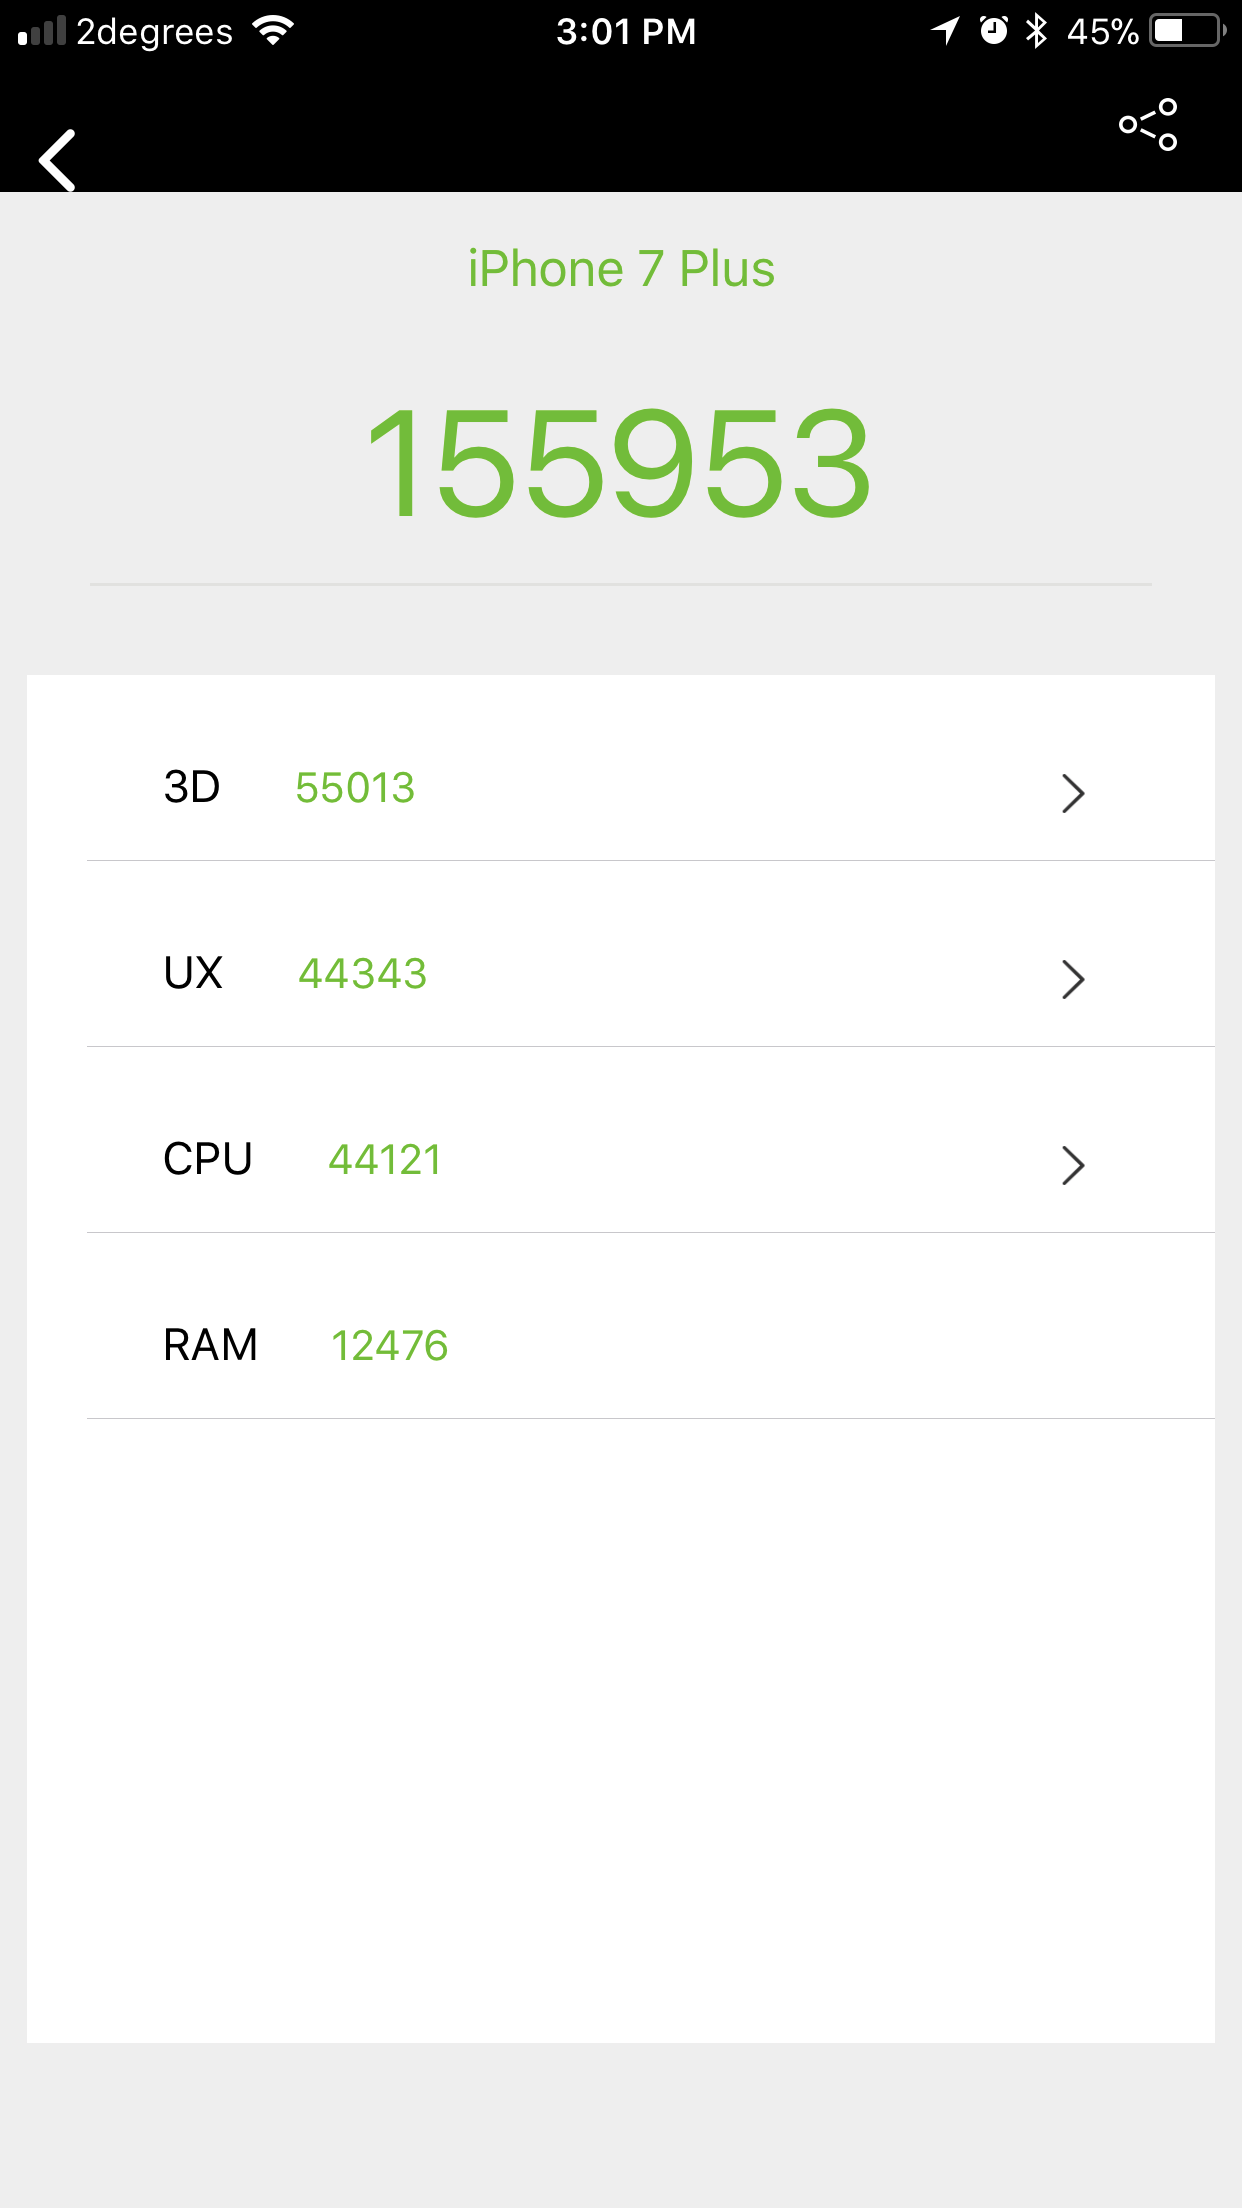Expand the 3D score details chevron
This screenshot has height=2208, width=1242.
click(1073, 793)
